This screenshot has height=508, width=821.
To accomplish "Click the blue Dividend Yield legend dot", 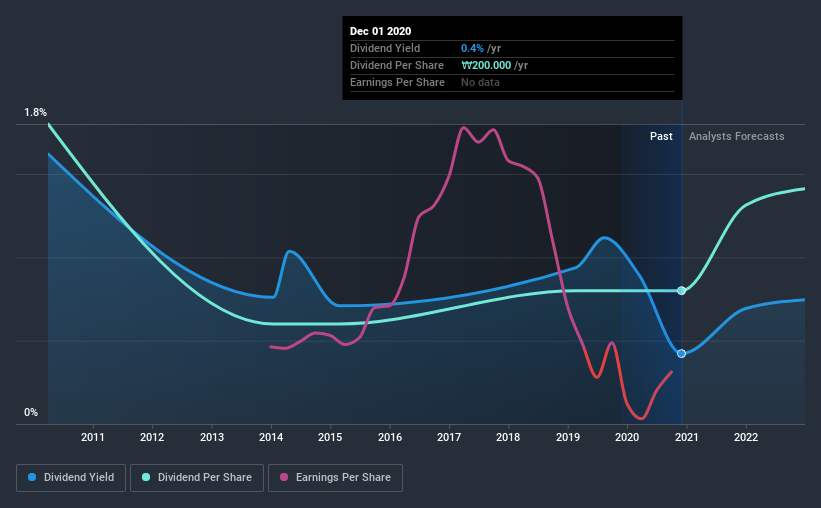I will (32, 477).
